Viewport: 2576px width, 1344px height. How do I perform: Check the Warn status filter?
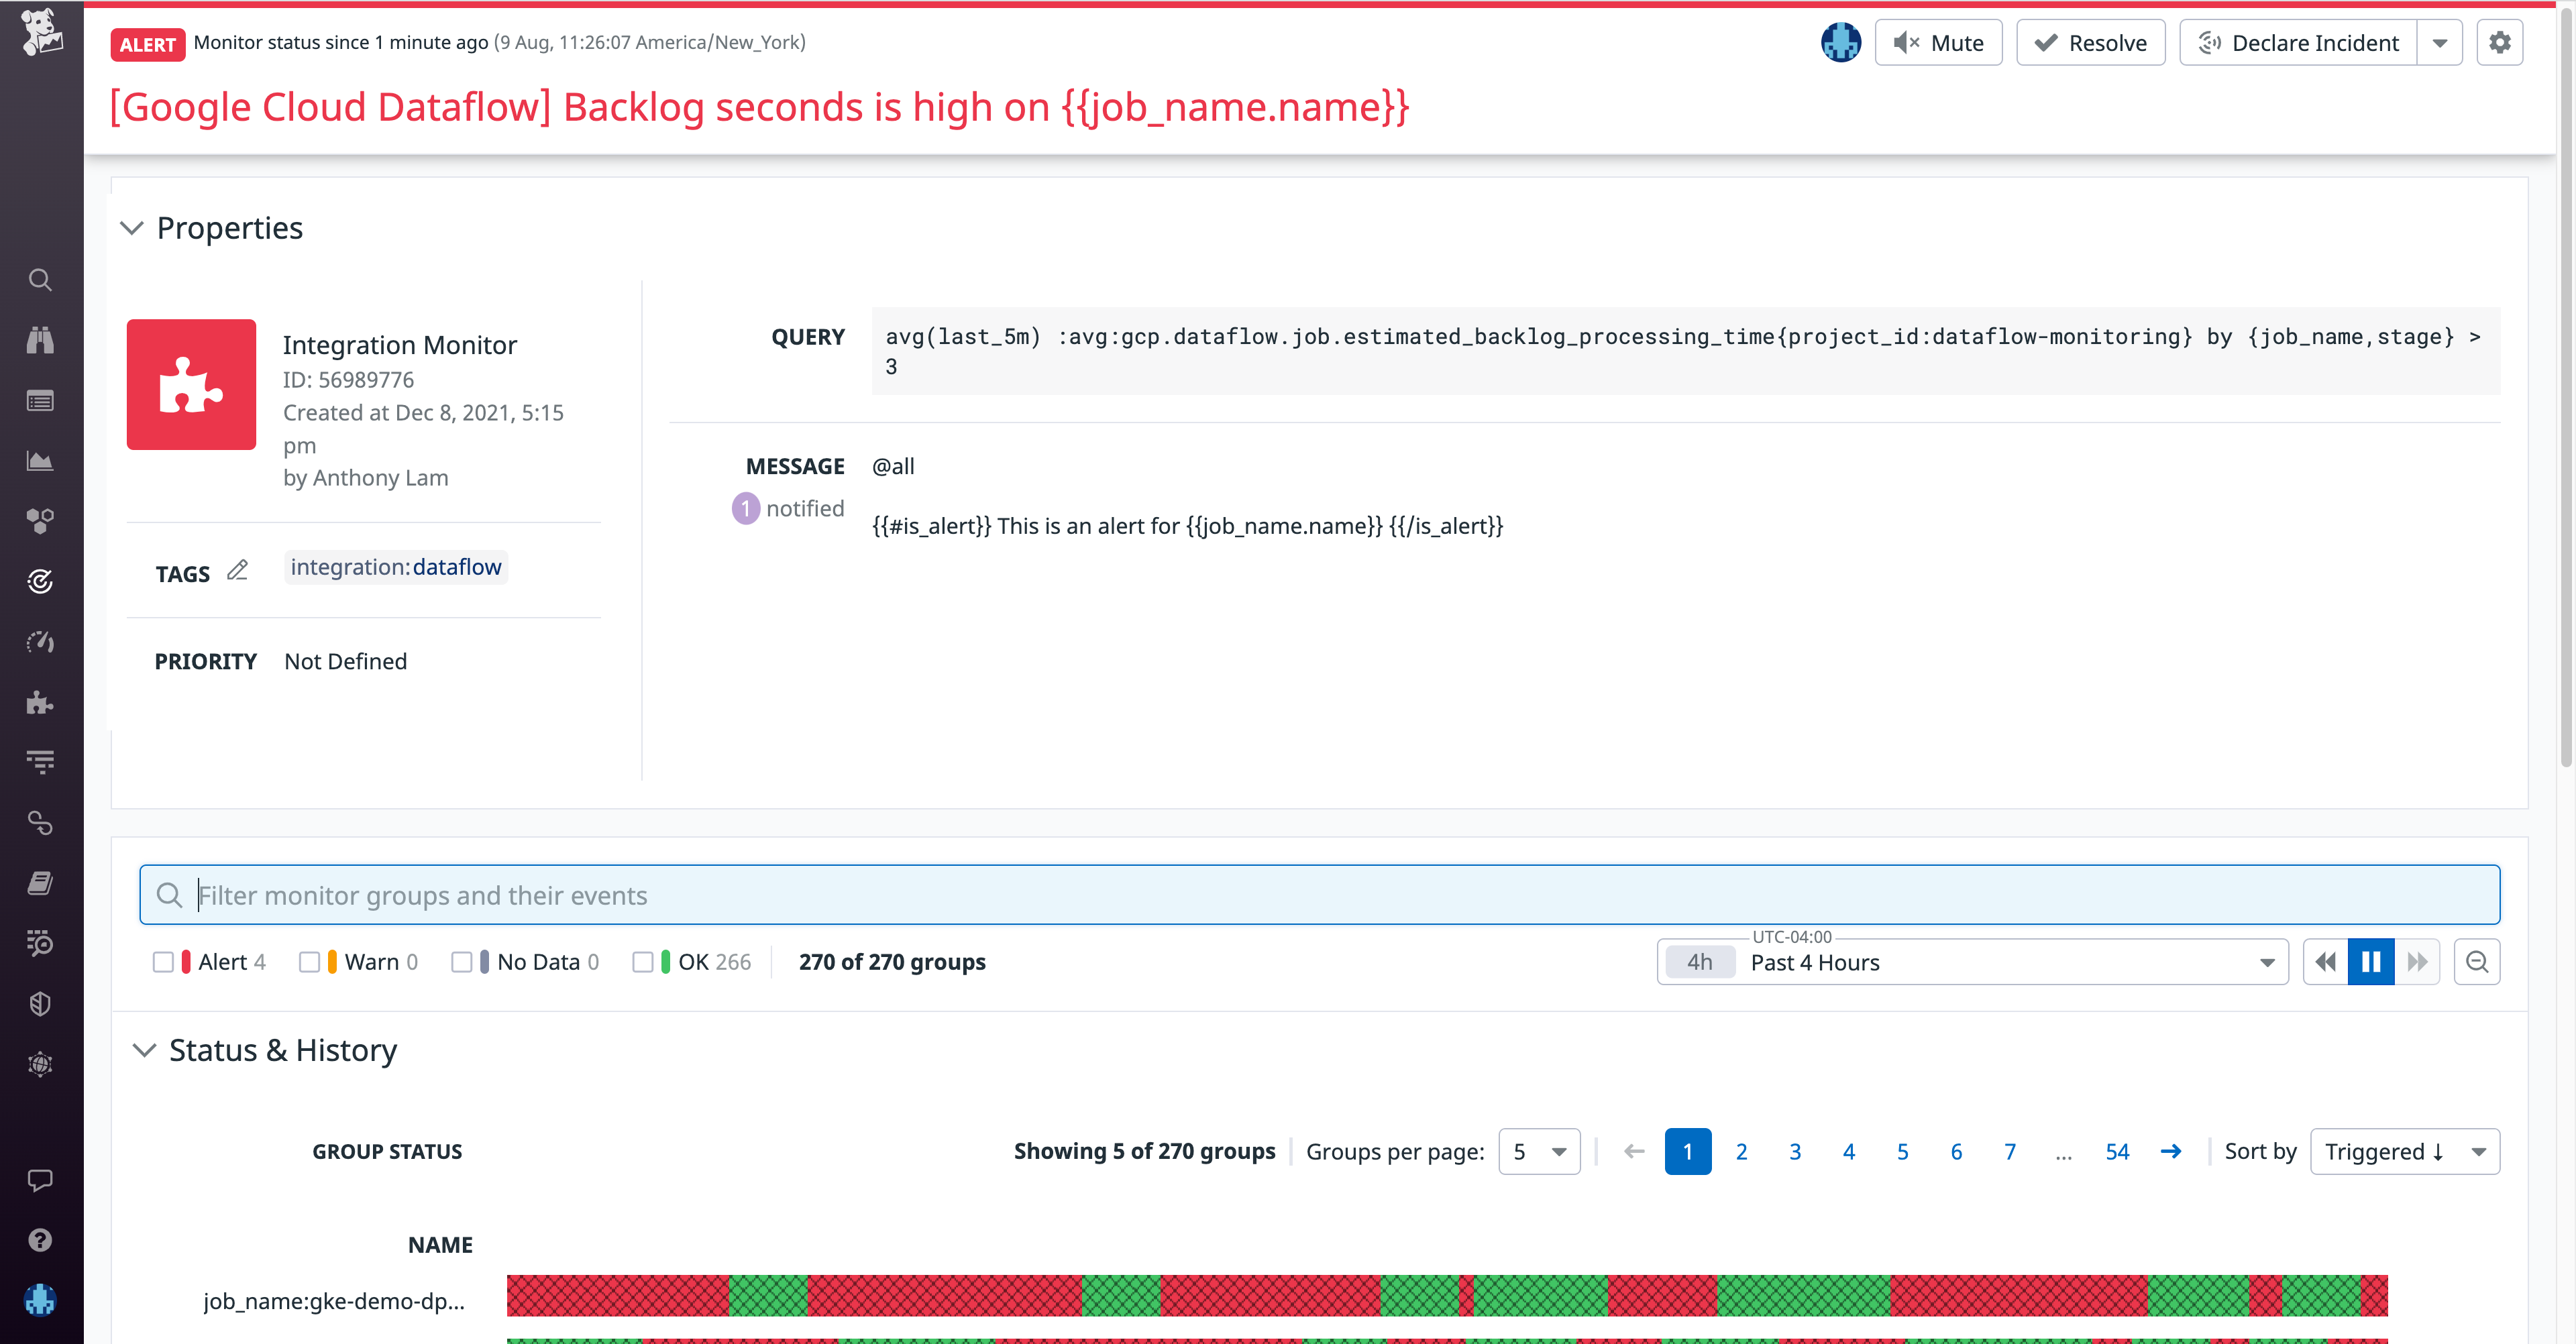pyautogui.click(x=311, y=961)
